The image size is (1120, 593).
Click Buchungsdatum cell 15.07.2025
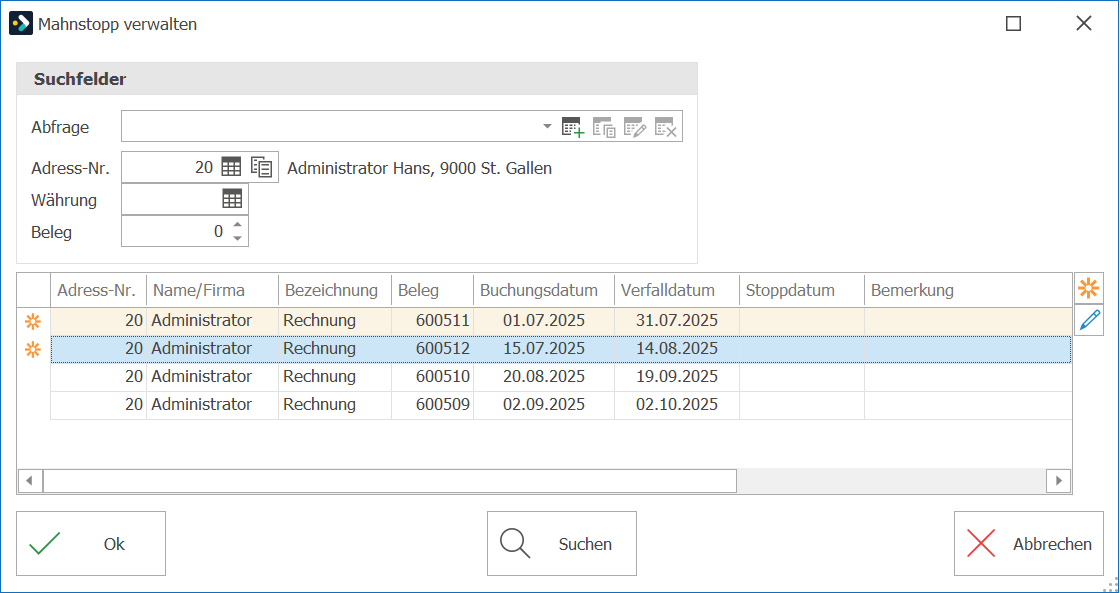[x=544, y=349]
